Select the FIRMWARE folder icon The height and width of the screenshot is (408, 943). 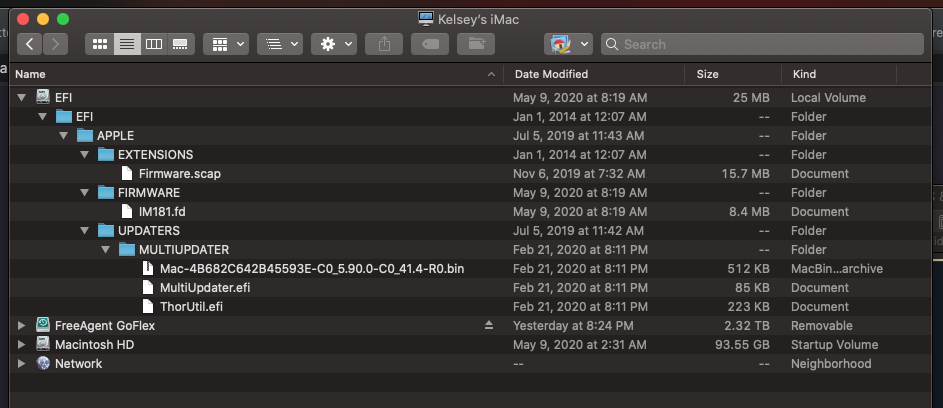(x=106, y=193)
